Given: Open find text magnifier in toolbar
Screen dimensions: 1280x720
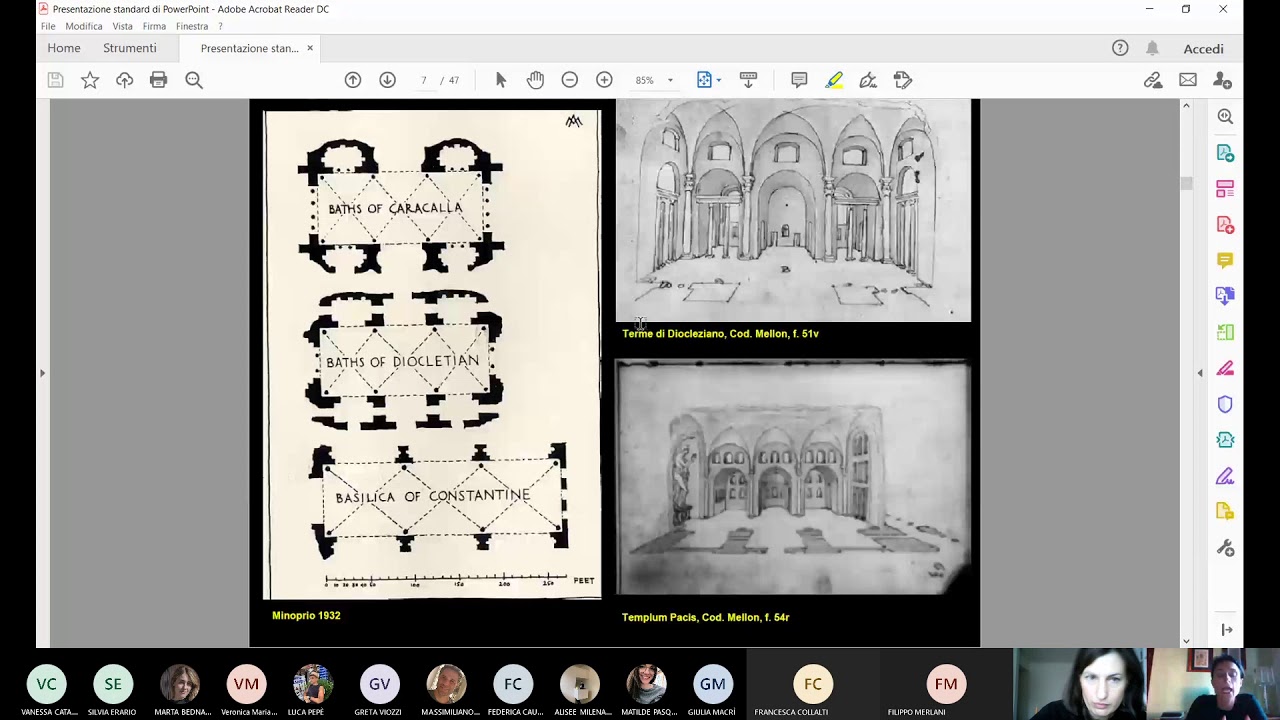Looking at the screenshot, I should [x=194, y=80].
